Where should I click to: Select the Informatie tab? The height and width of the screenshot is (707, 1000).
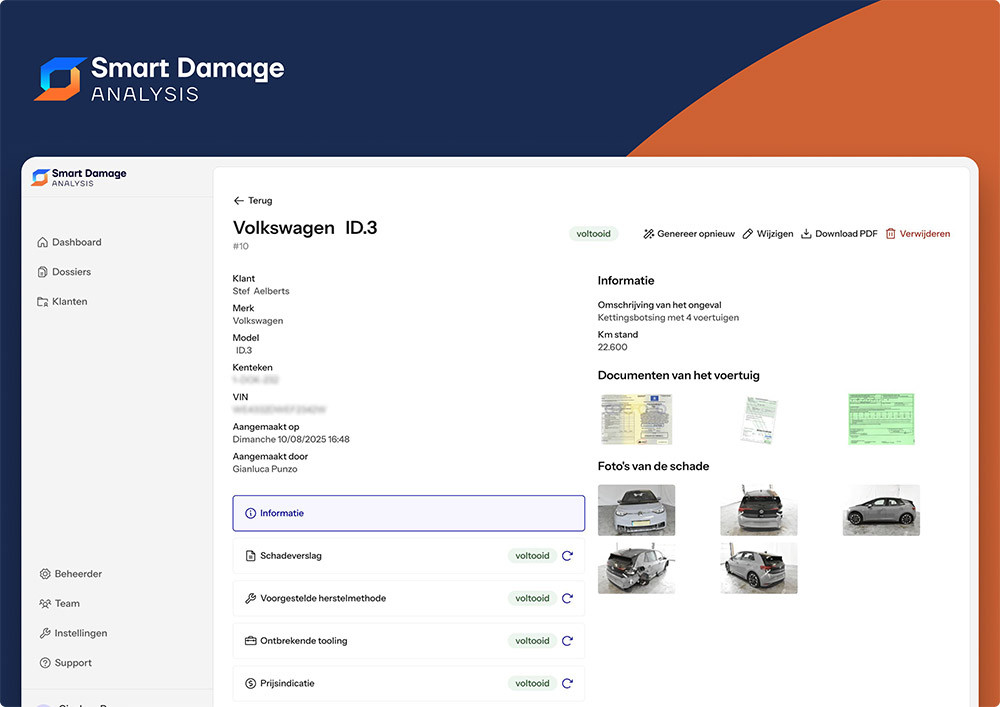[408, 513]
